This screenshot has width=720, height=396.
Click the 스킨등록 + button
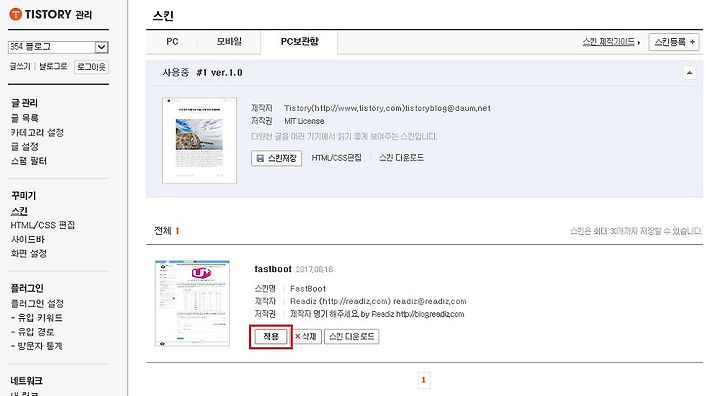674,42
